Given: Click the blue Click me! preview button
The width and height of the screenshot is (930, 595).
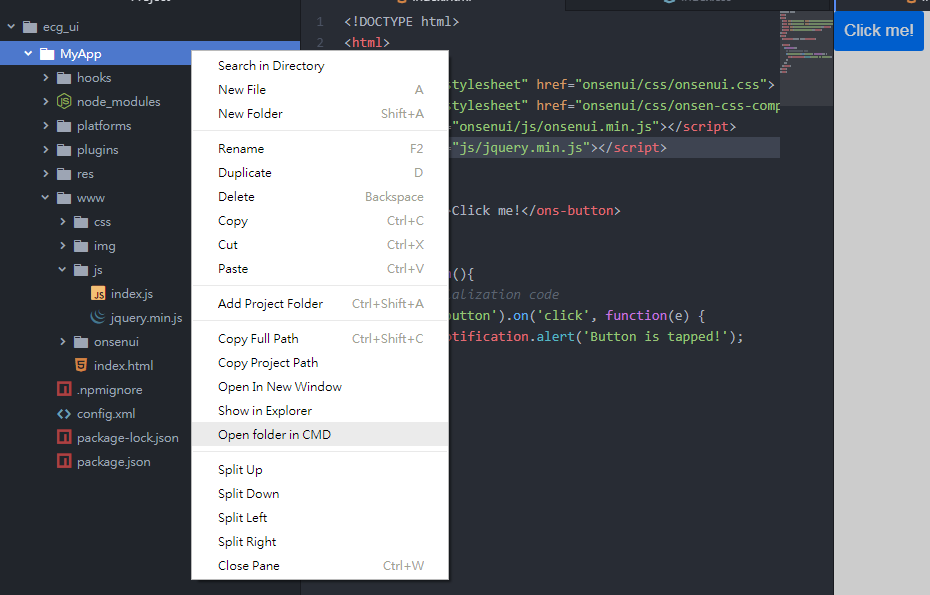Looking at the screenshot, I should click(879, 31).
